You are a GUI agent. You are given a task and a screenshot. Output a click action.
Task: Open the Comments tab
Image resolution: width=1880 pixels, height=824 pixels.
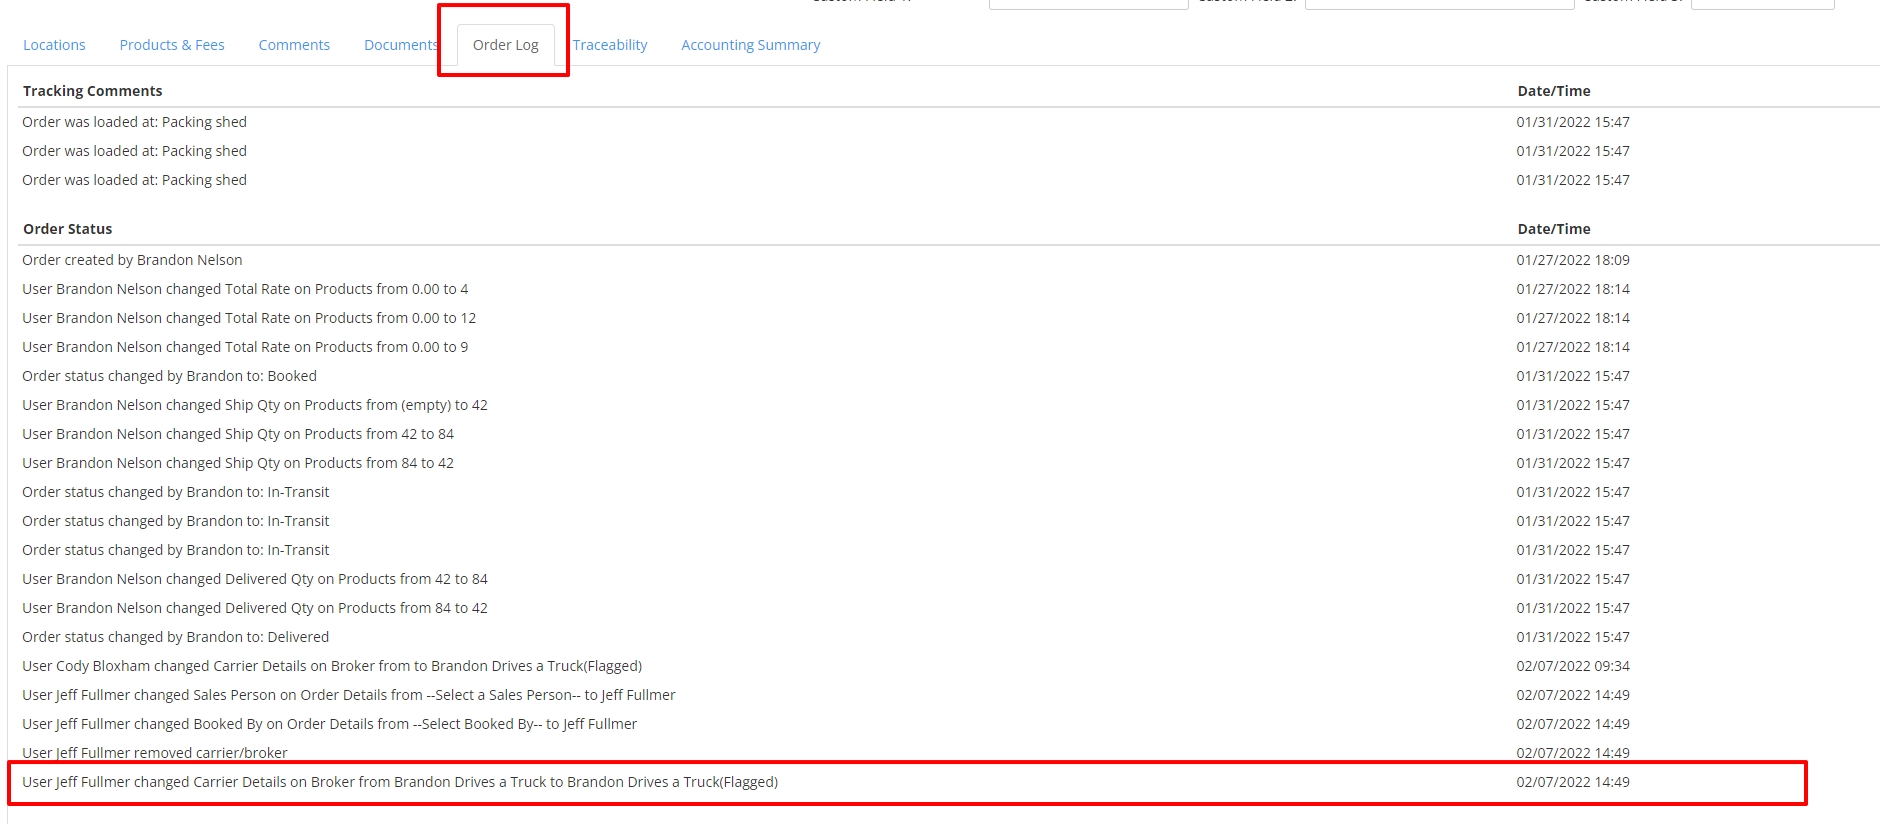tap(294, 45)
